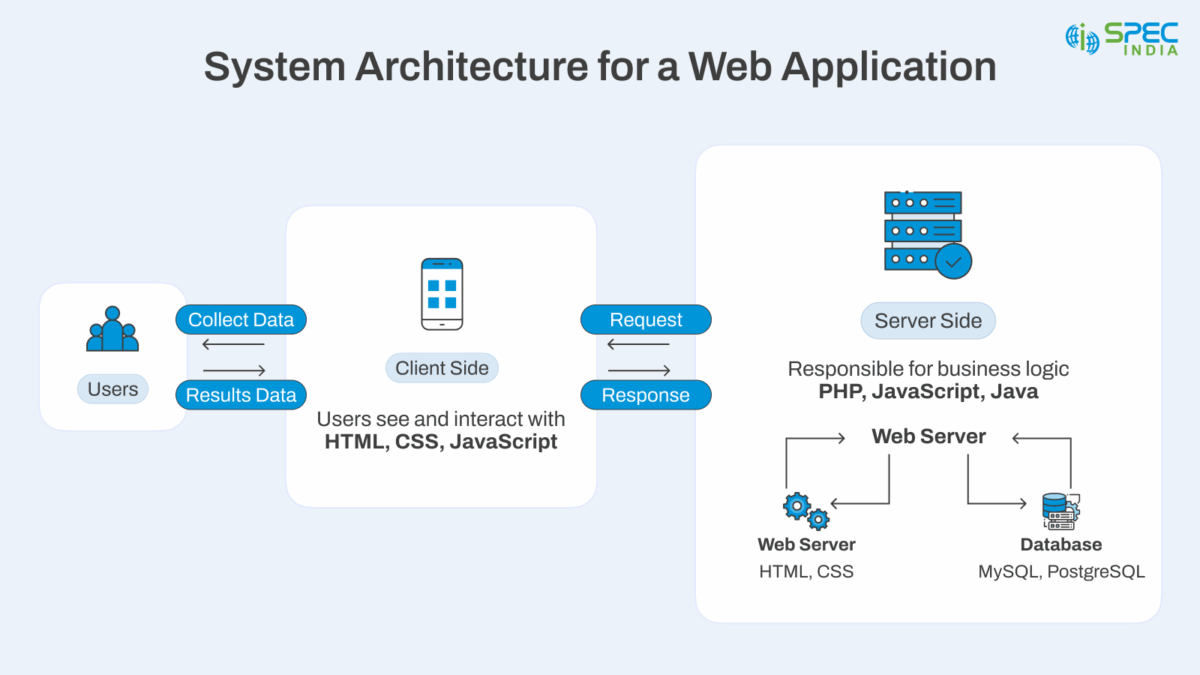1200x675 pixels.
Task: Click the MySQL, PostgreSQL text
Action: tap(1061, 572)
